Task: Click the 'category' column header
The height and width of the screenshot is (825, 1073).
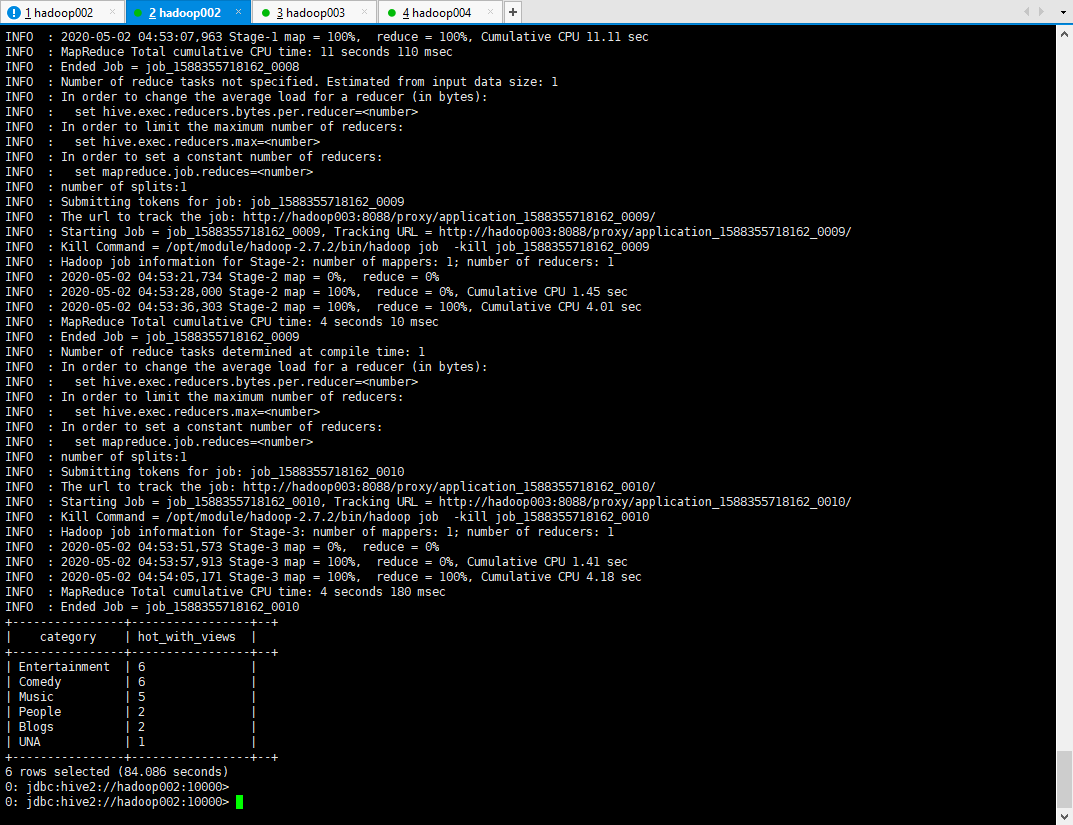Action: pos(68,637)
